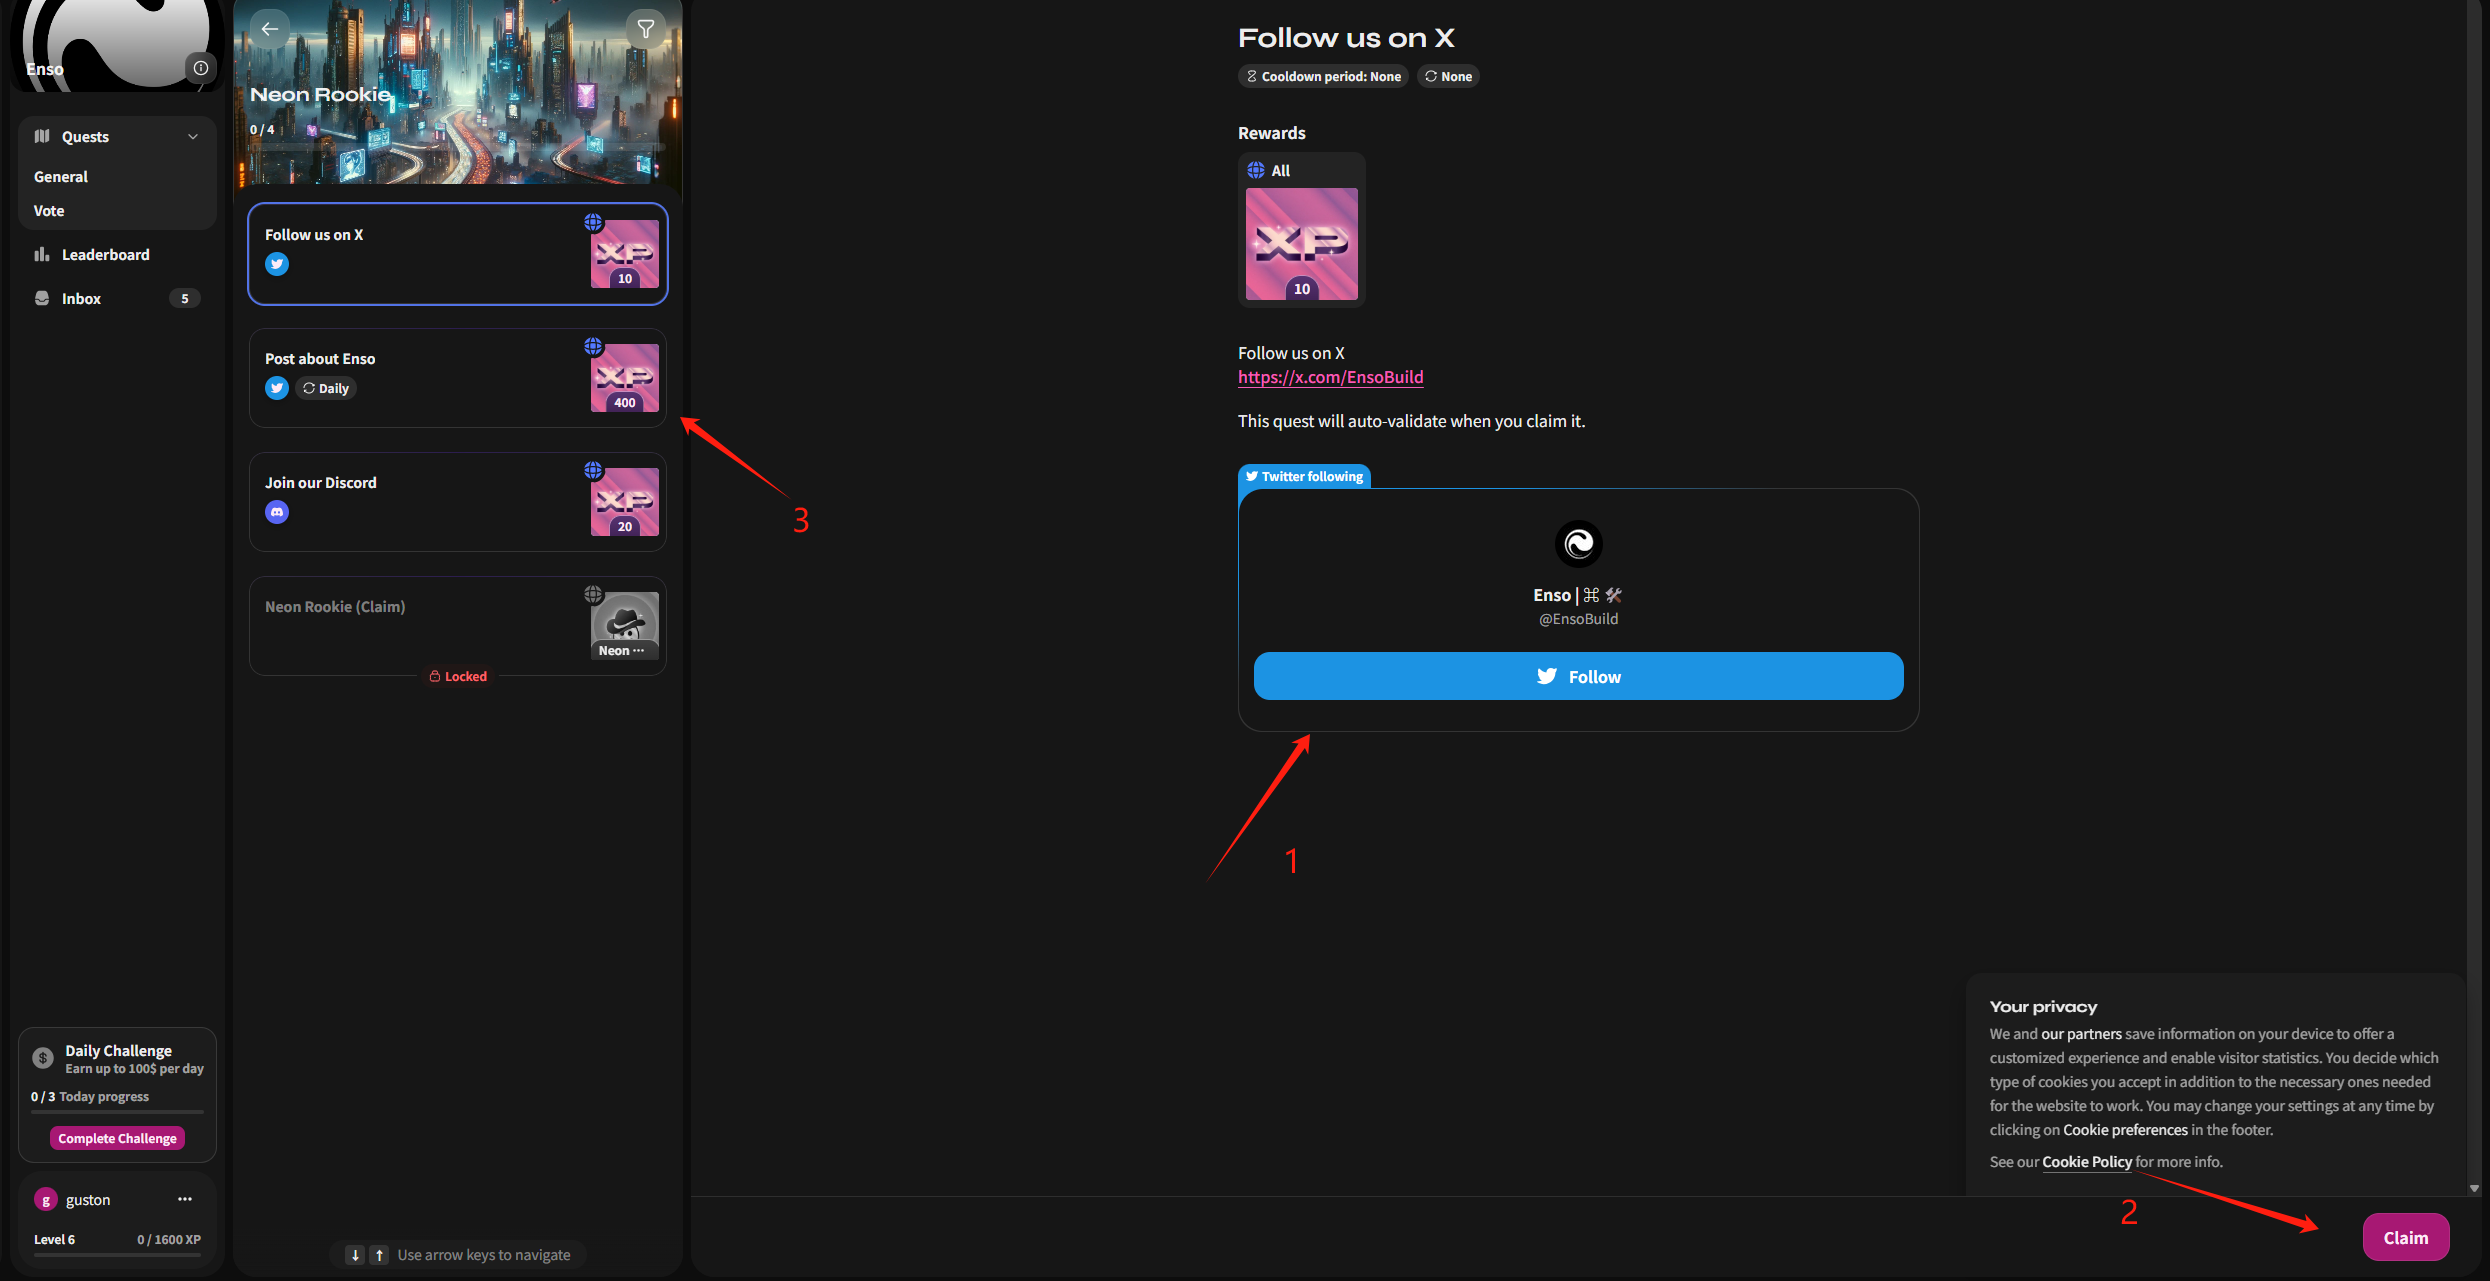Screen dimensions: 2490x1281
Task: Open the Cookie preferences link
Action: (2126, 1130)
